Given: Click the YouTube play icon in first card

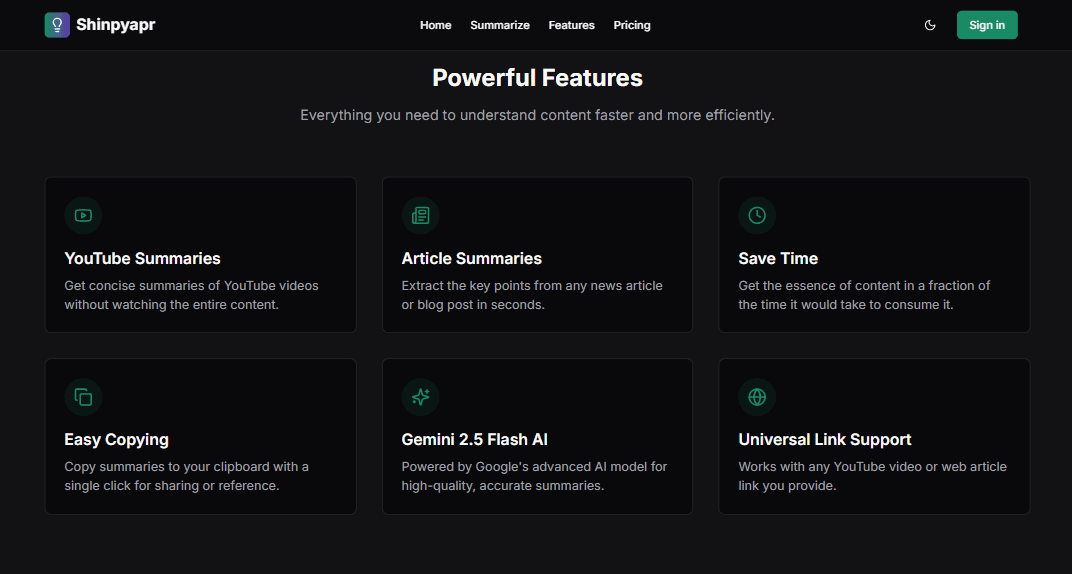Looking at the screenshot, I should (x=84, y=215).
